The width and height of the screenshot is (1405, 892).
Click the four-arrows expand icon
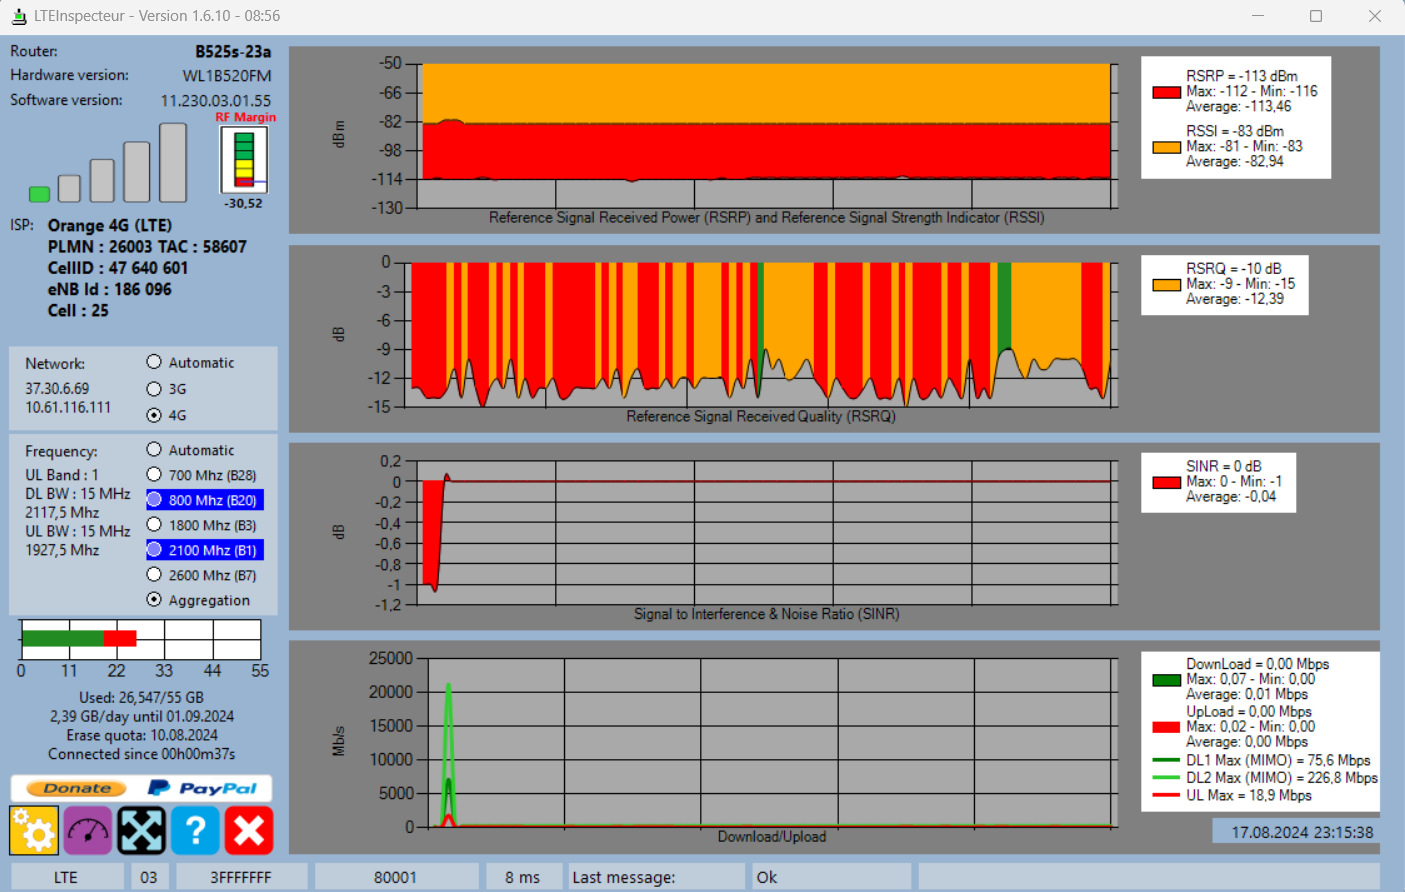142,830
